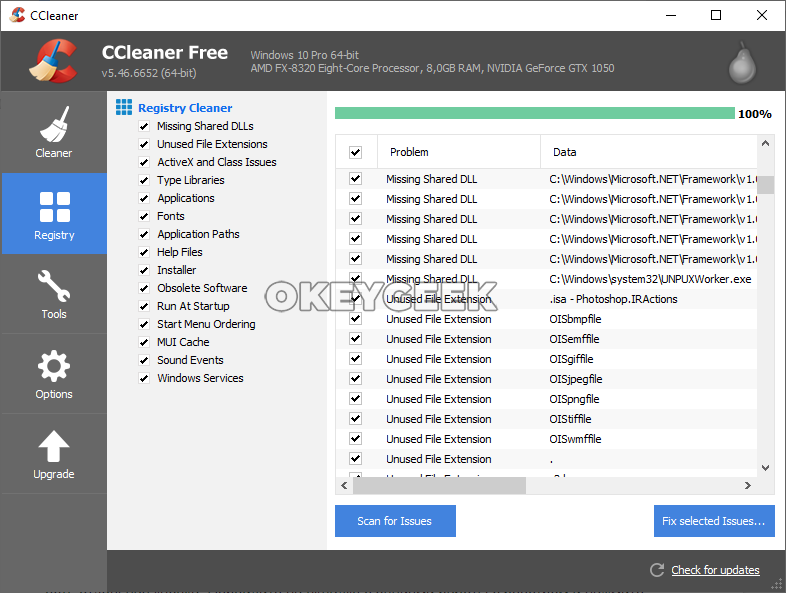Toggle Type Libraries checkbox
Image resolution: width=786 pixels, height=593 pixels.
144,180
